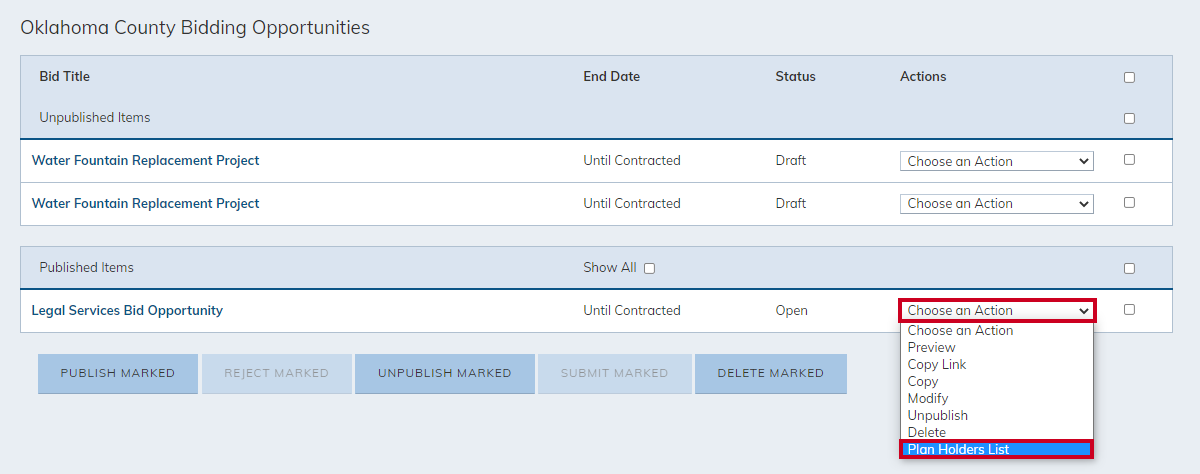The image size is (1200, 474).
Task: Open action dropdown for second Water Fountain draft
Action: coord(997,203)
